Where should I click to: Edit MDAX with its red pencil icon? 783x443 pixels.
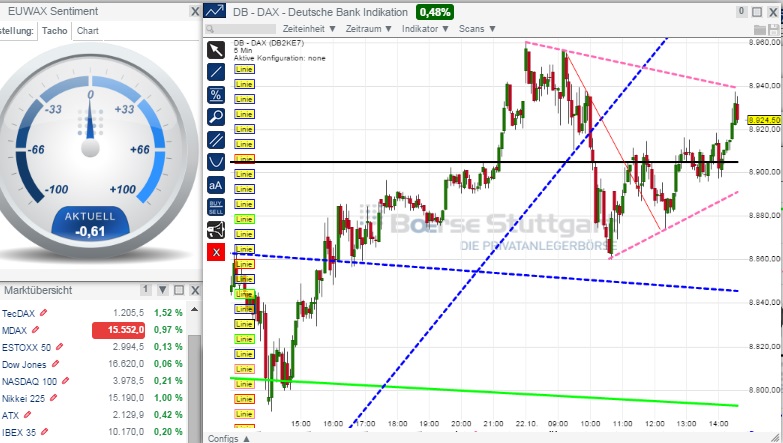[35, 330]
